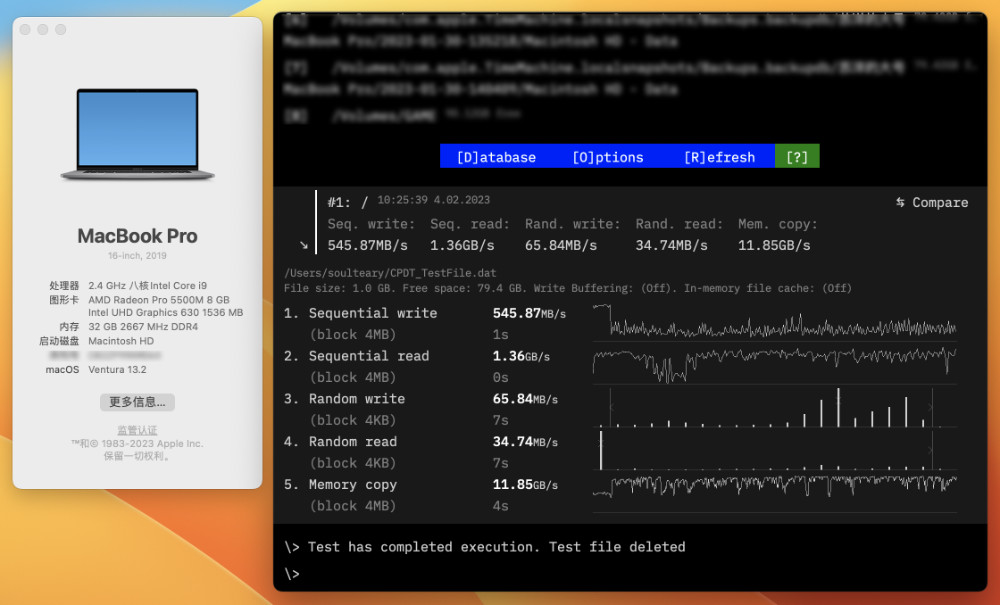
Task: Click the detailed result 34.74MB/s
Action: click(525, 442)
